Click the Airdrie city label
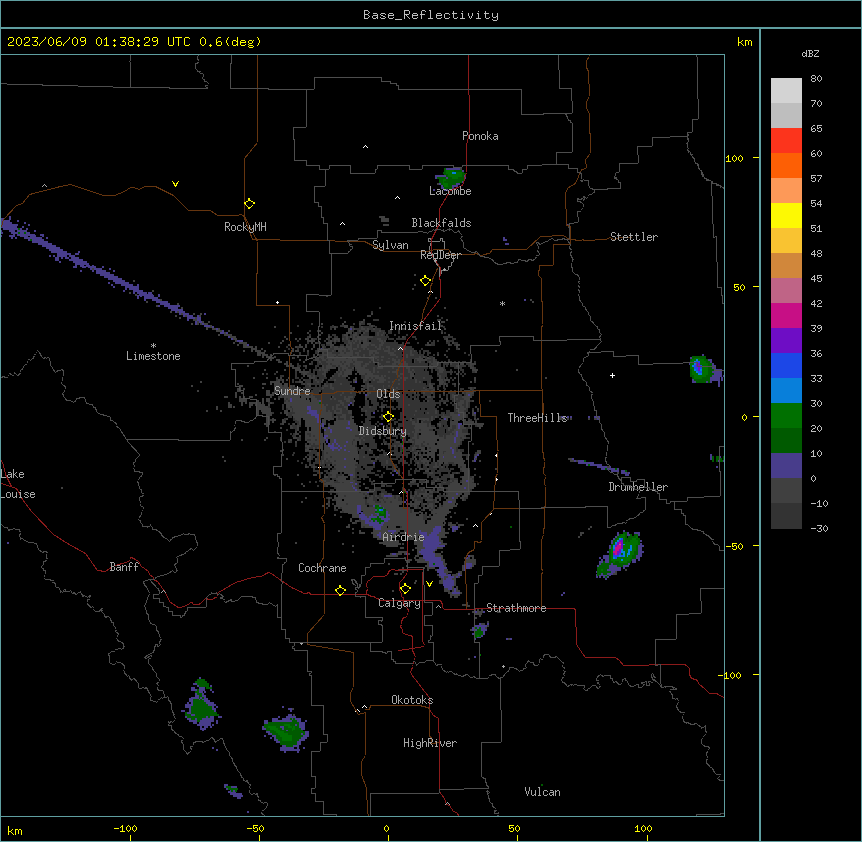Screen dimensions: 862x842 (x=404, y=537)
